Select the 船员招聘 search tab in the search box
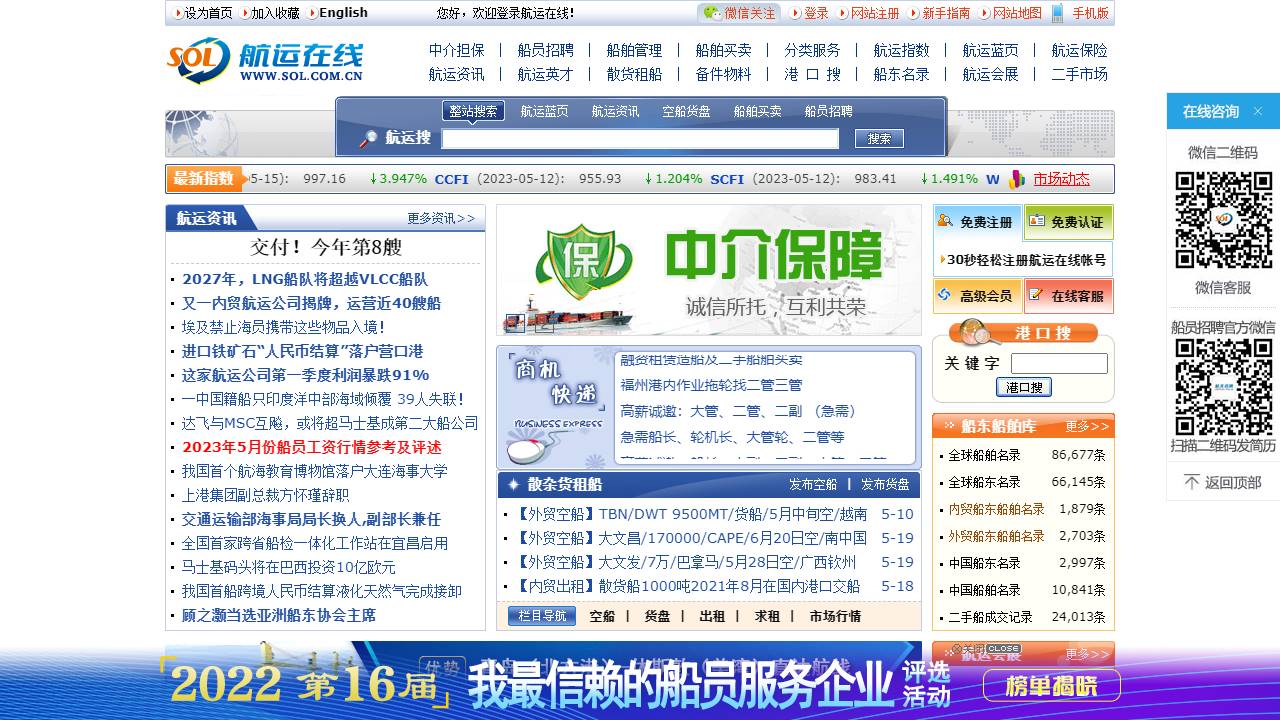Viewport: 1280px width, 720px height. (x=828, y=112)
